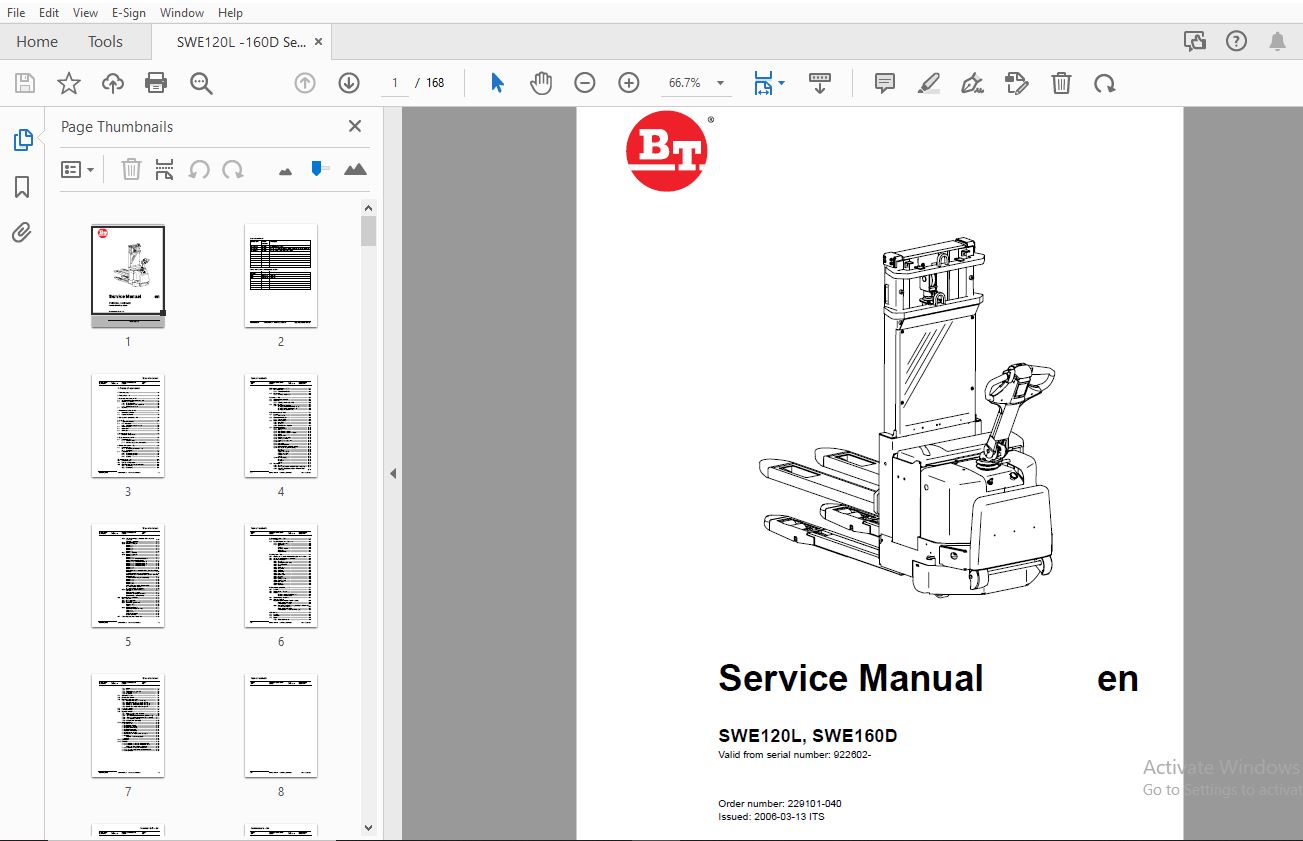Click the thumbnail panel scroll down arrow
The height and width of the screenshot is (841, 1303).
pyautogui.click(x=369, y=827)
